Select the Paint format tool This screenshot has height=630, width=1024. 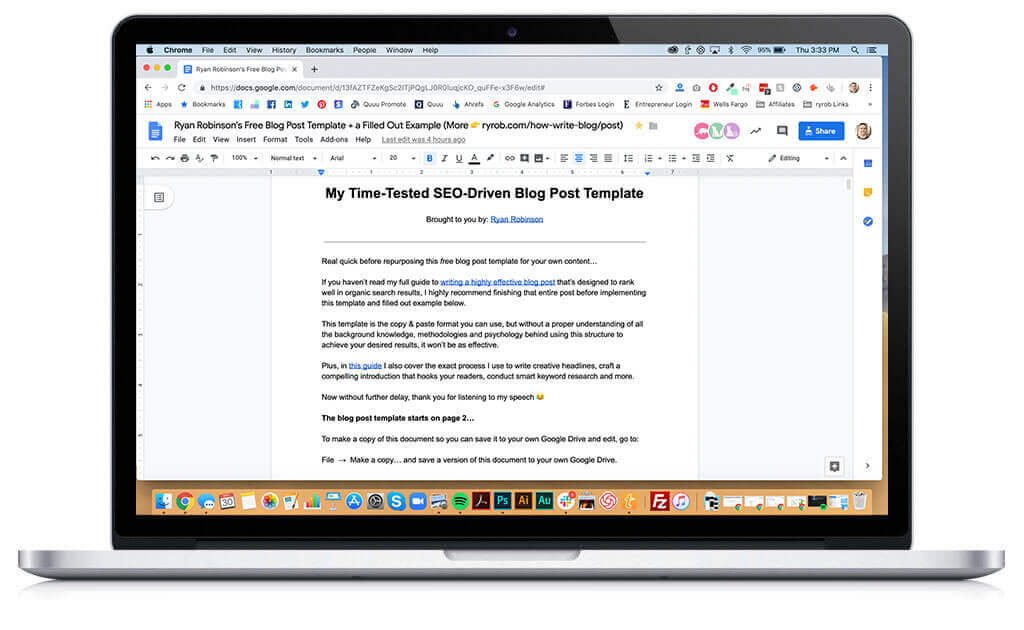214,158
